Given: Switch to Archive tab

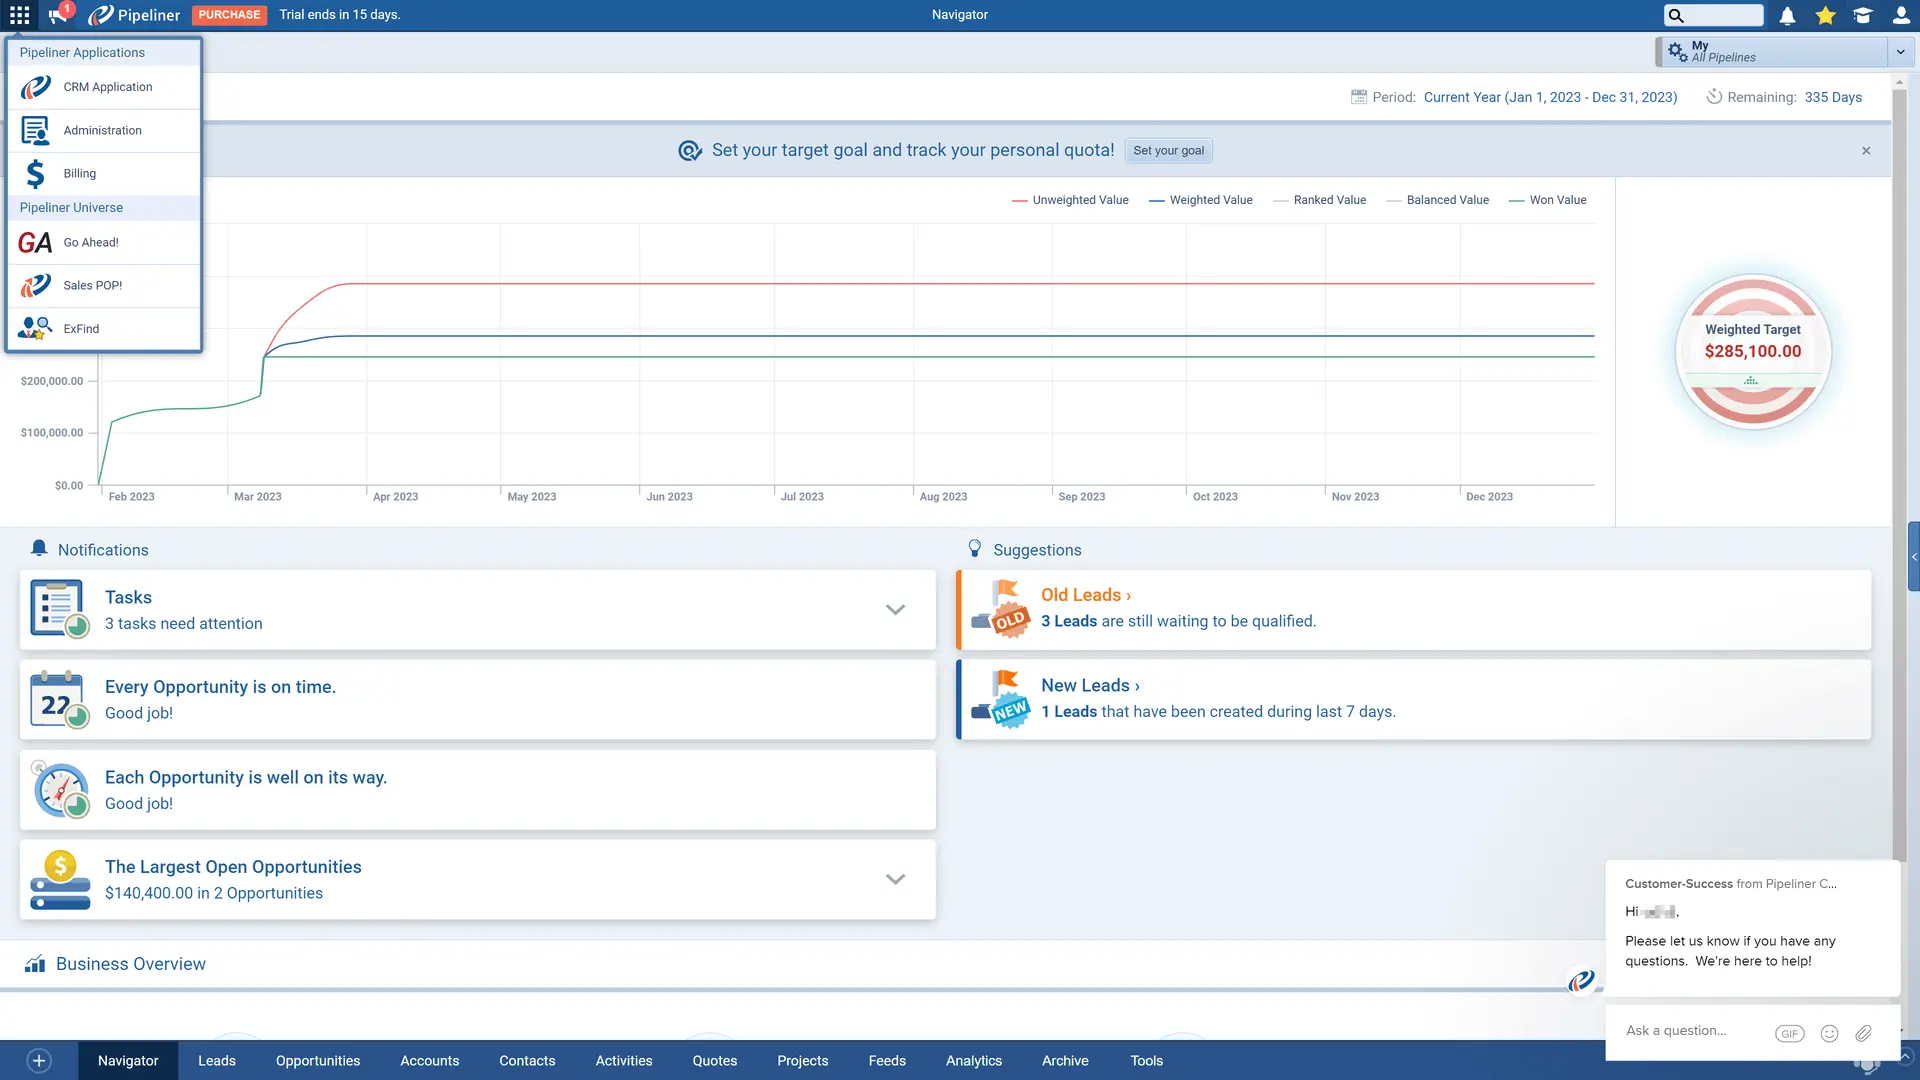Looking at the screenshot, I should pyautogui.click(x=1065, y=1061).
